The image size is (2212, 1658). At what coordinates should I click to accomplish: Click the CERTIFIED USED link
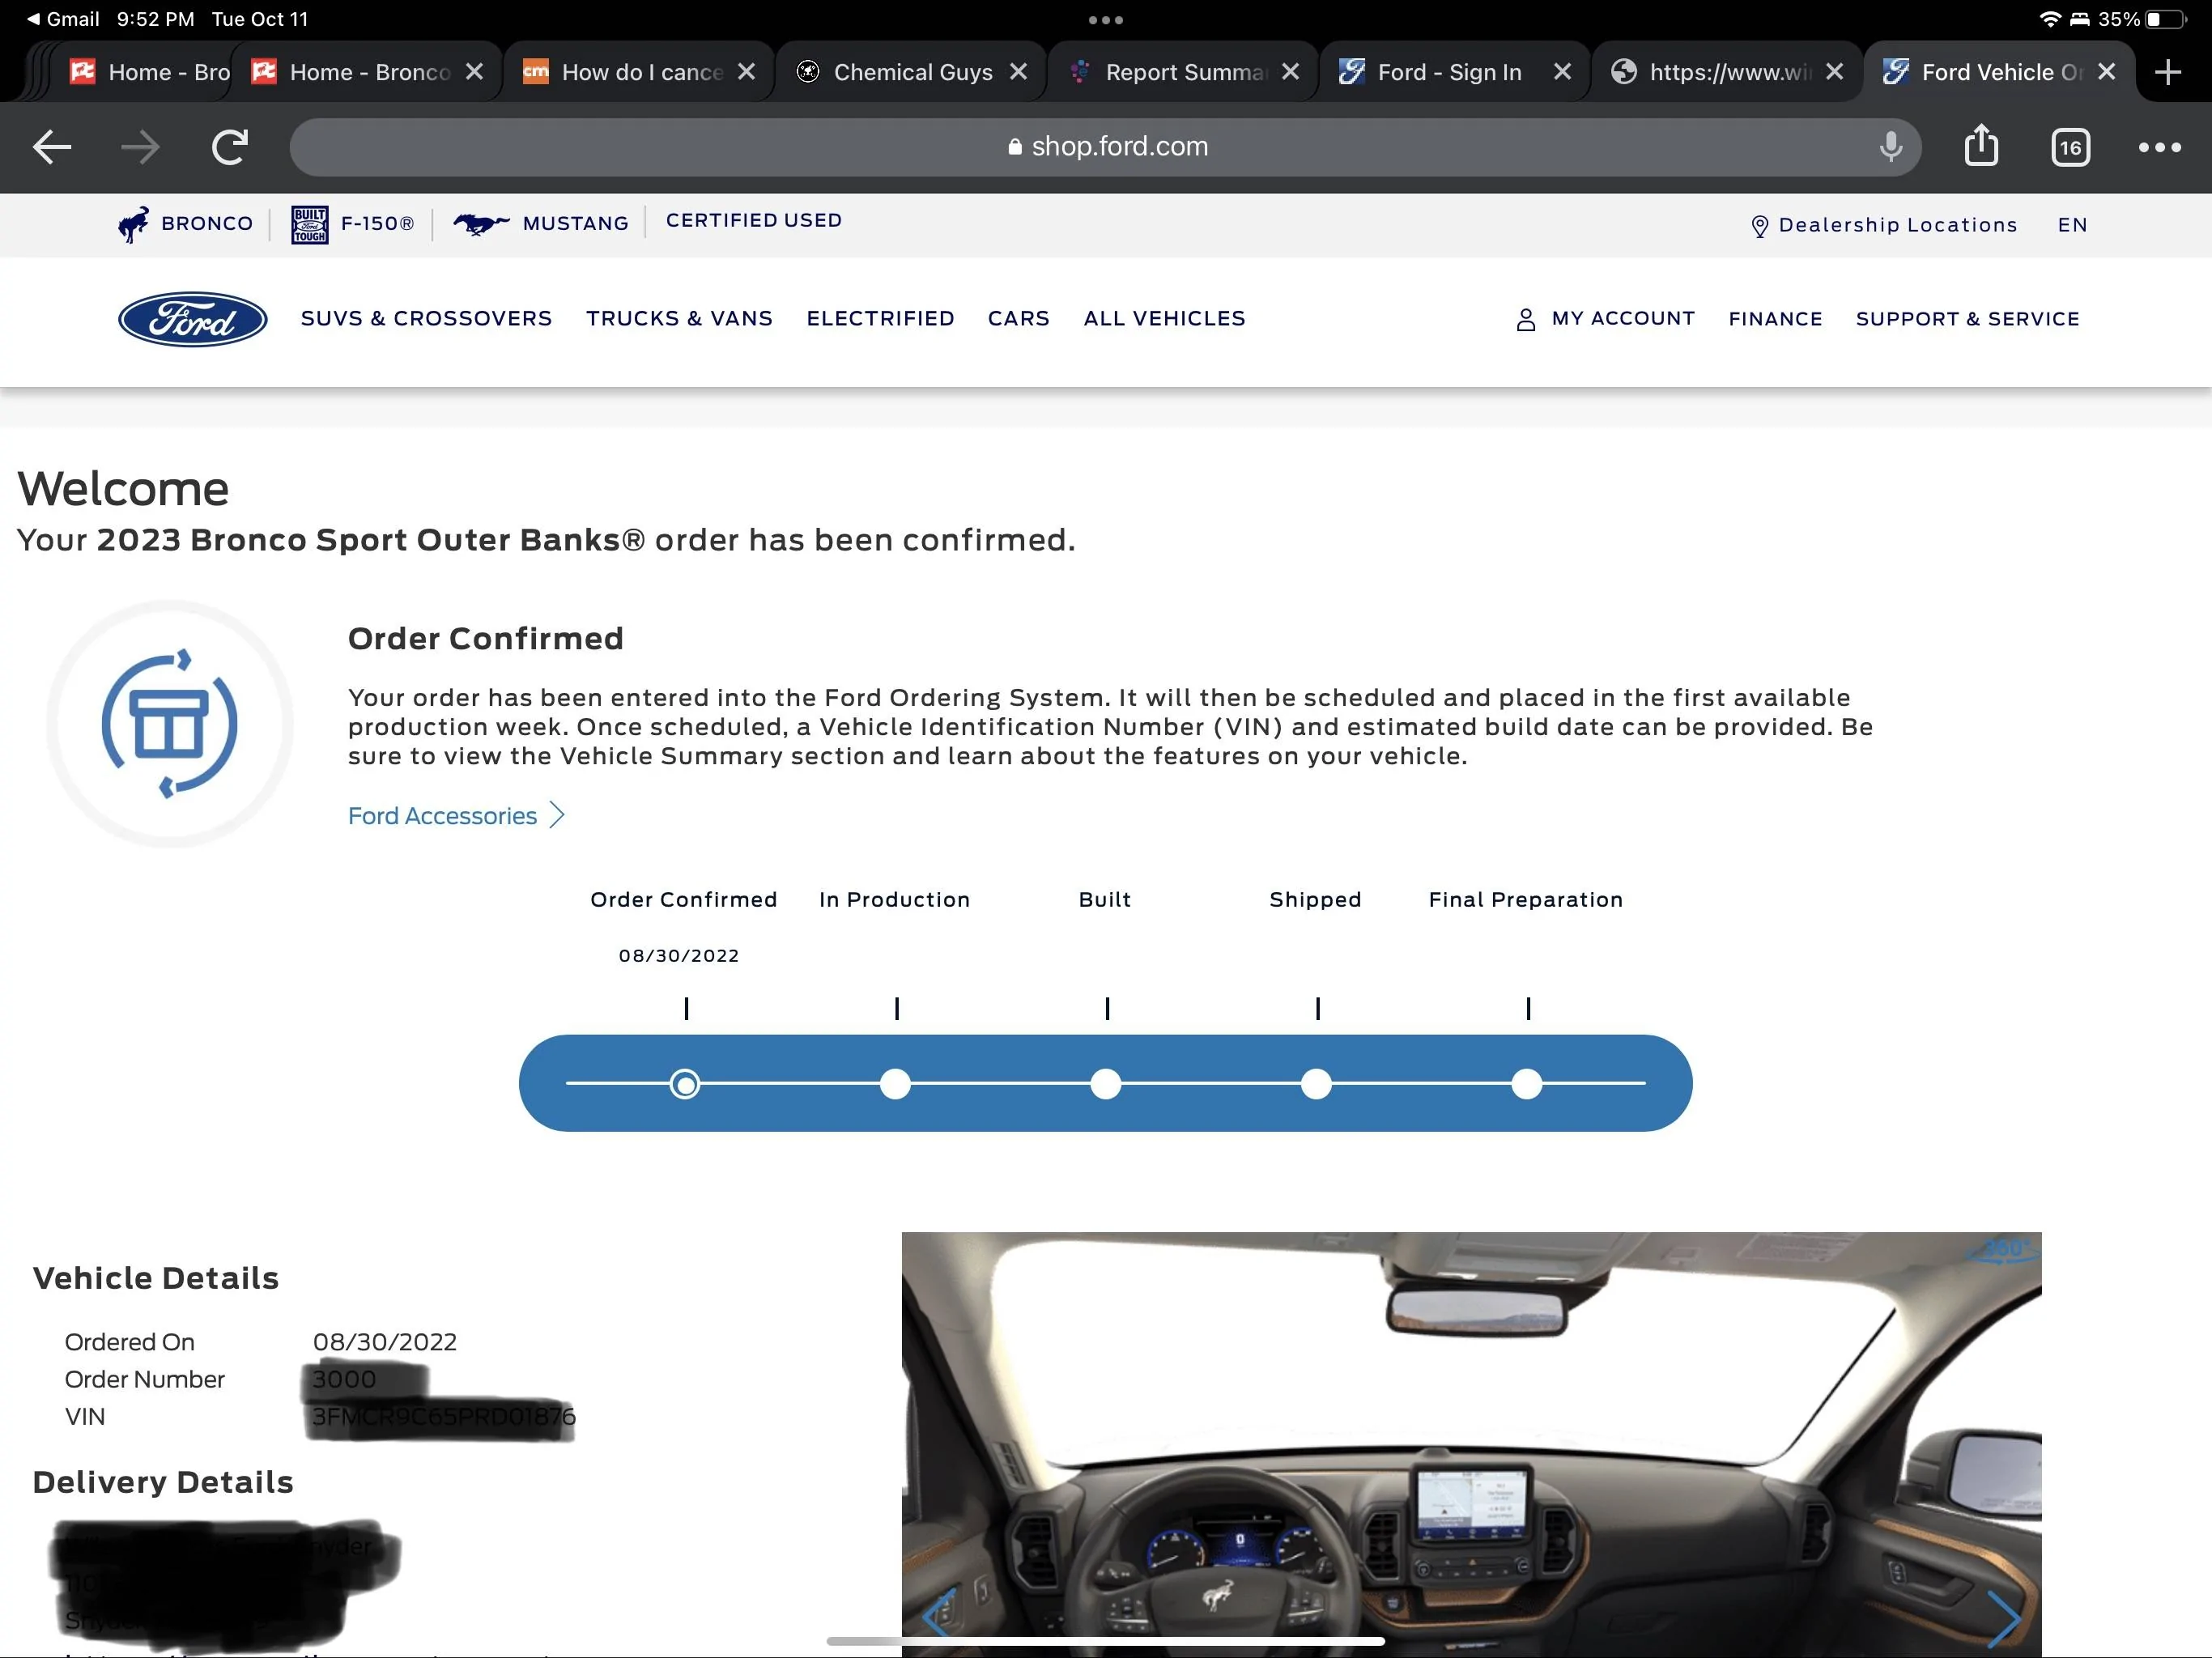754,220
